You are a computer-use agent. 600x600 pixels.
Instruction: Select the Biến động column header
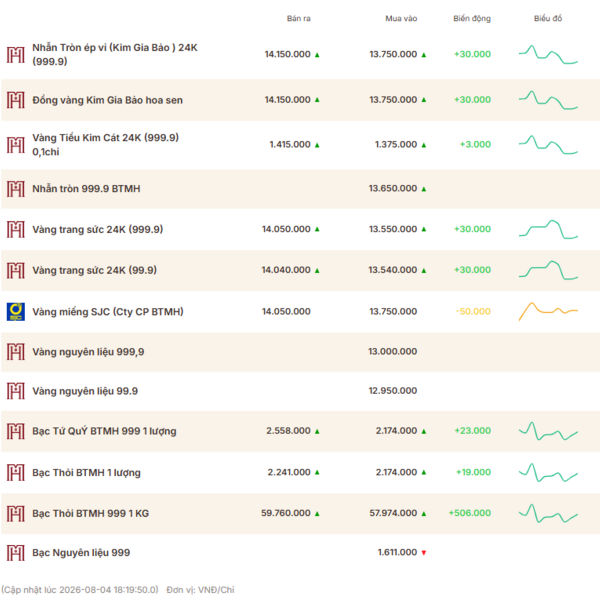pos(472,18)
